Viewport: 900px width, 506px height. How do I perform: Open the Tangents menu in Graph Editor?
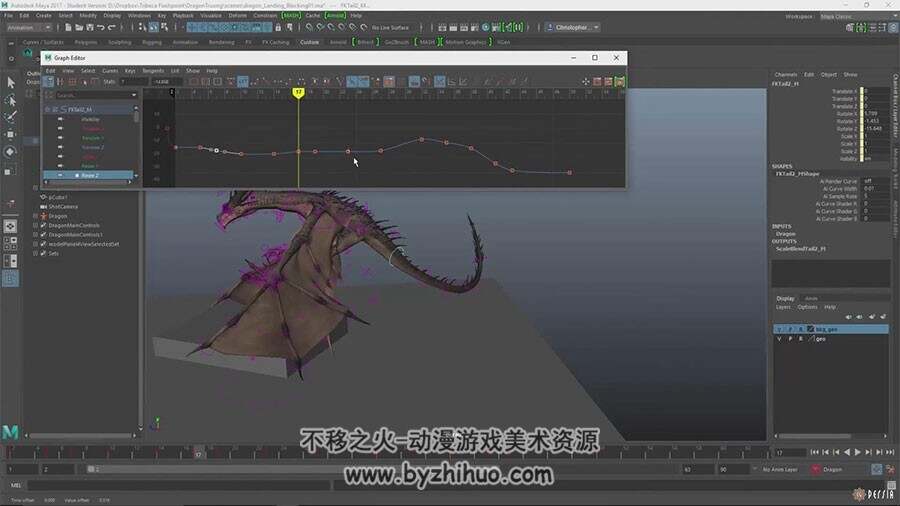click(x=153, y=71)
